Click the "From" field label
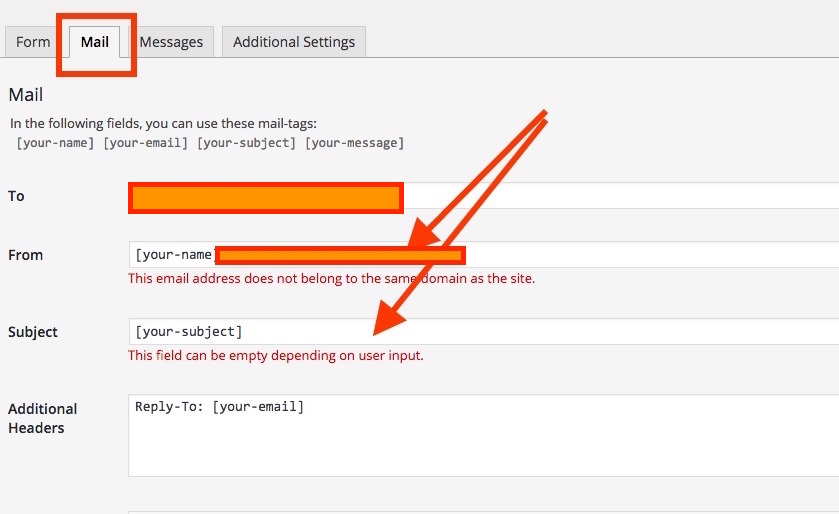Viewport: 839px width, 514px height. (26, 255)
